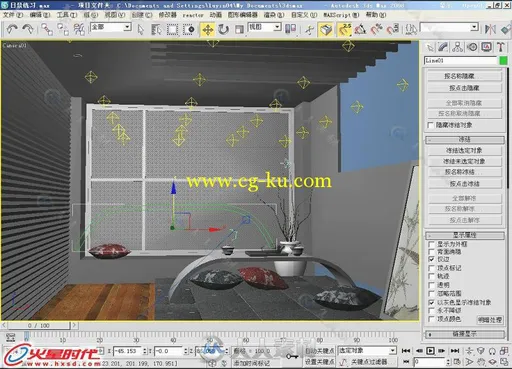The height and width of the screenshot is (369, 512).
Task: Activate the Select and Rotate tool
Action: [223, 30]
